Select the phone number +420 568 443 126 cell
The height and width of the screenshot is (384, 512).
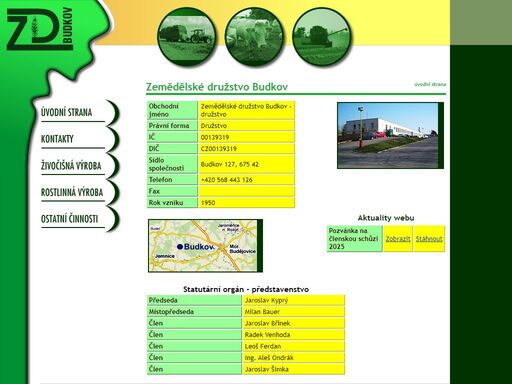pyautogui.click(x=246, y=180)
